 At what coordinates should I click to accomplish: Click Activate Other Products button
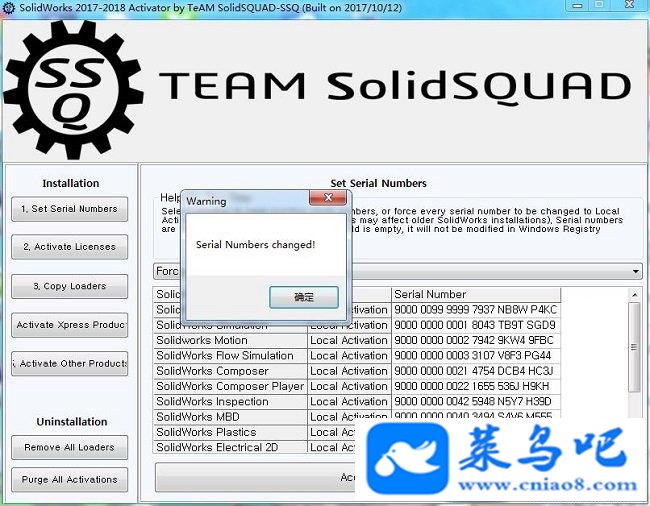69,363
